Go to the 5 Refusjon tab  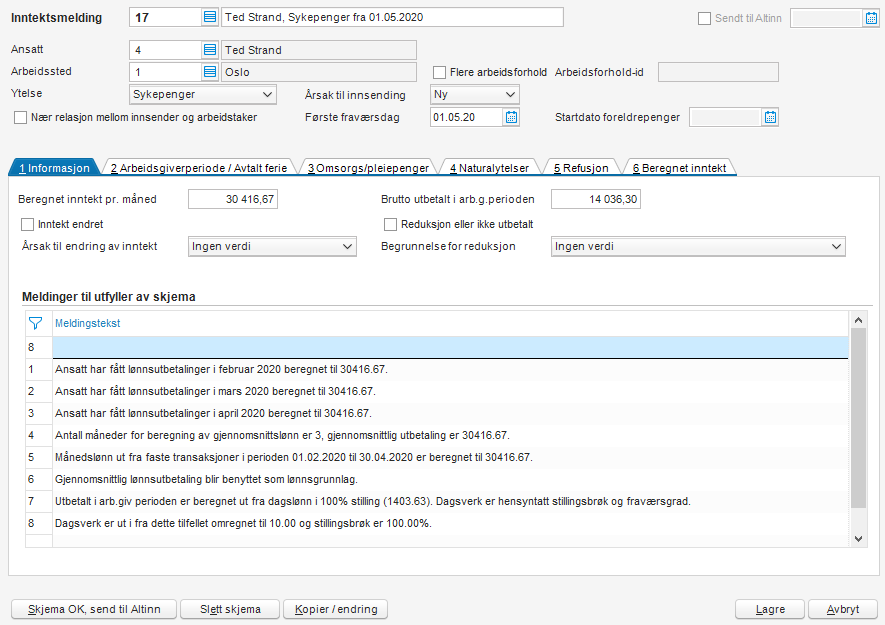[x=581, y=168]
